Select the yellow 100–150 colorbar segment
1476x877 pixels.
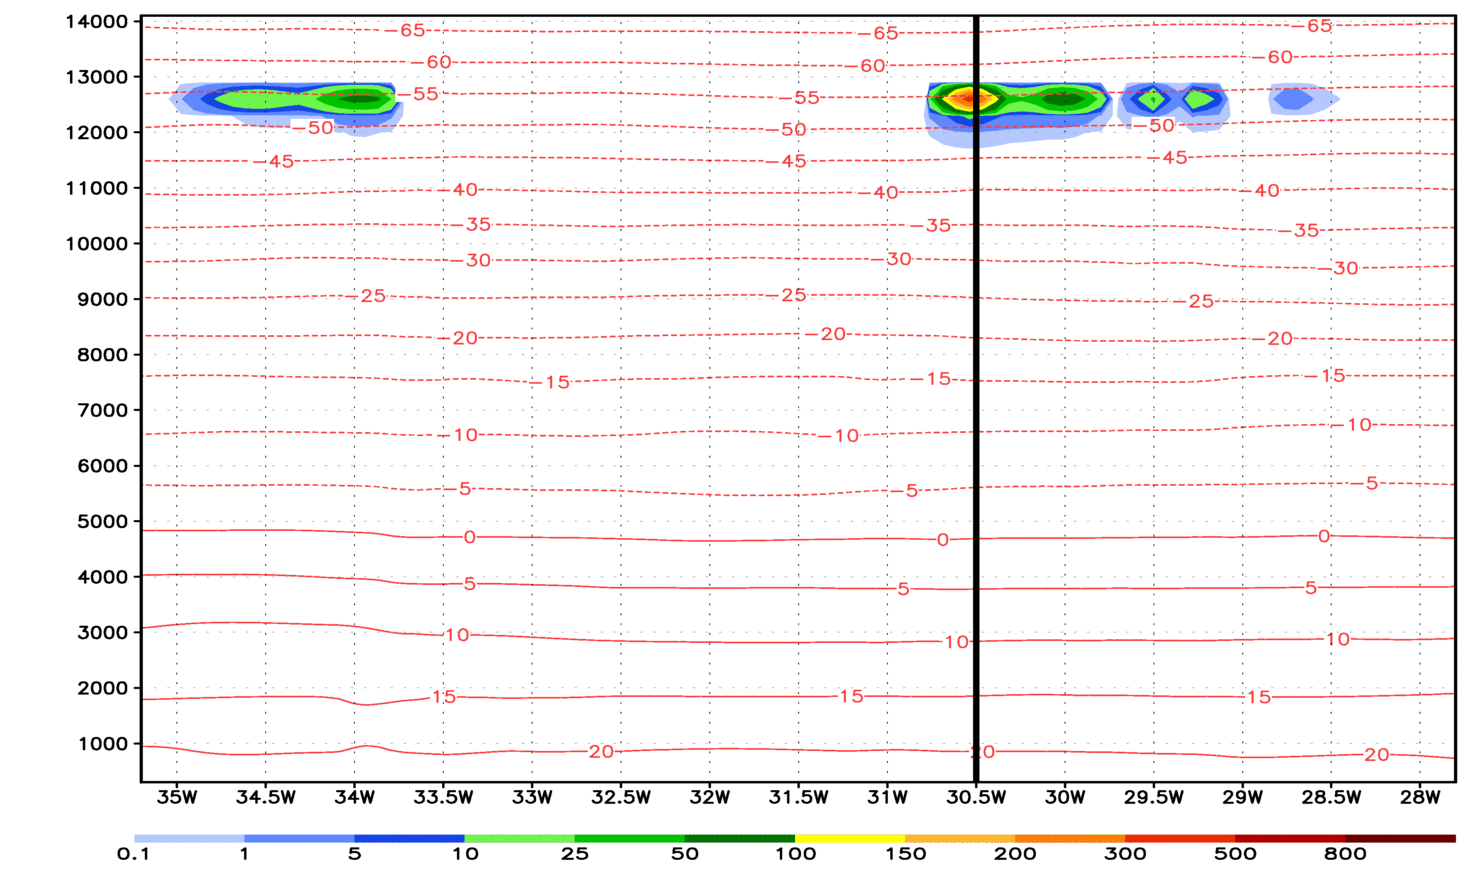click(x=850, y=838)
